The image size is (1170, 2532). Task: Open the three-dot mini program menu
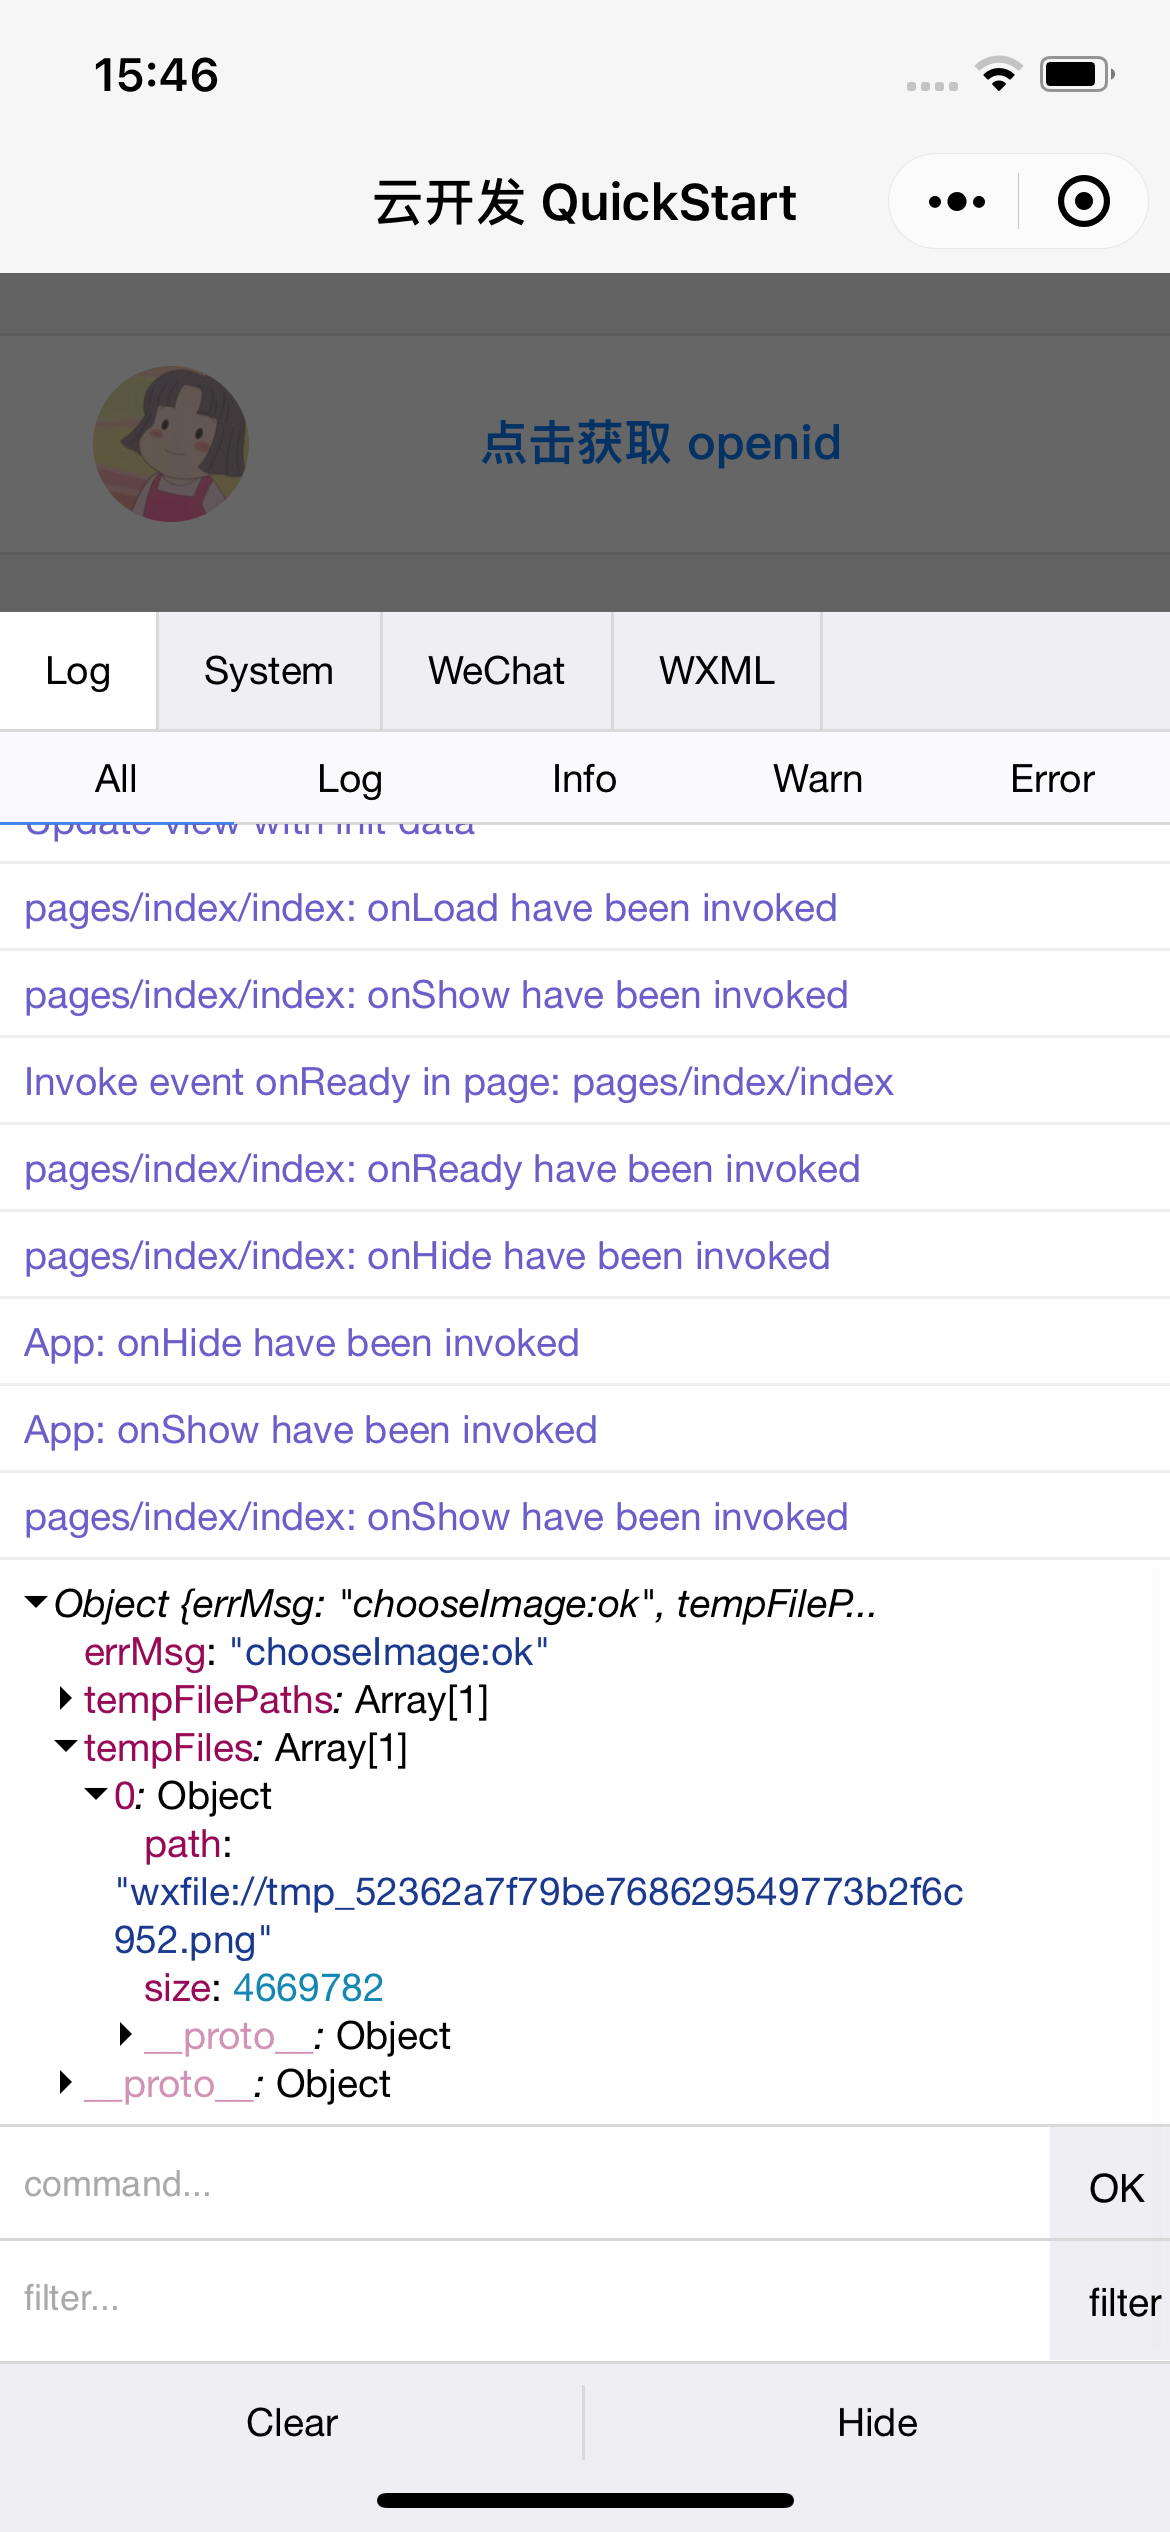coord(956,202)
